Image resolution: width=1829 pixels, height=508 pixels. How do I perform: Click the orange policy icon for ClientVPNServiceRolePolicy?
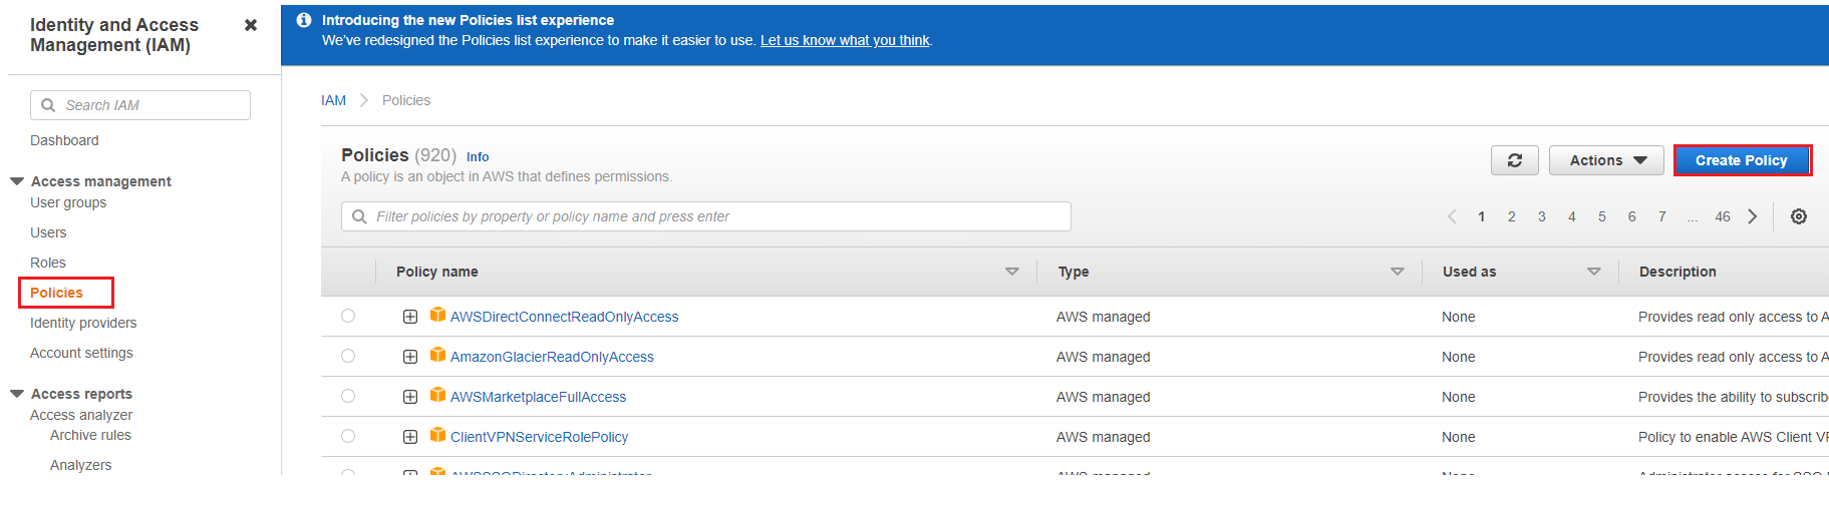(437, 435)
